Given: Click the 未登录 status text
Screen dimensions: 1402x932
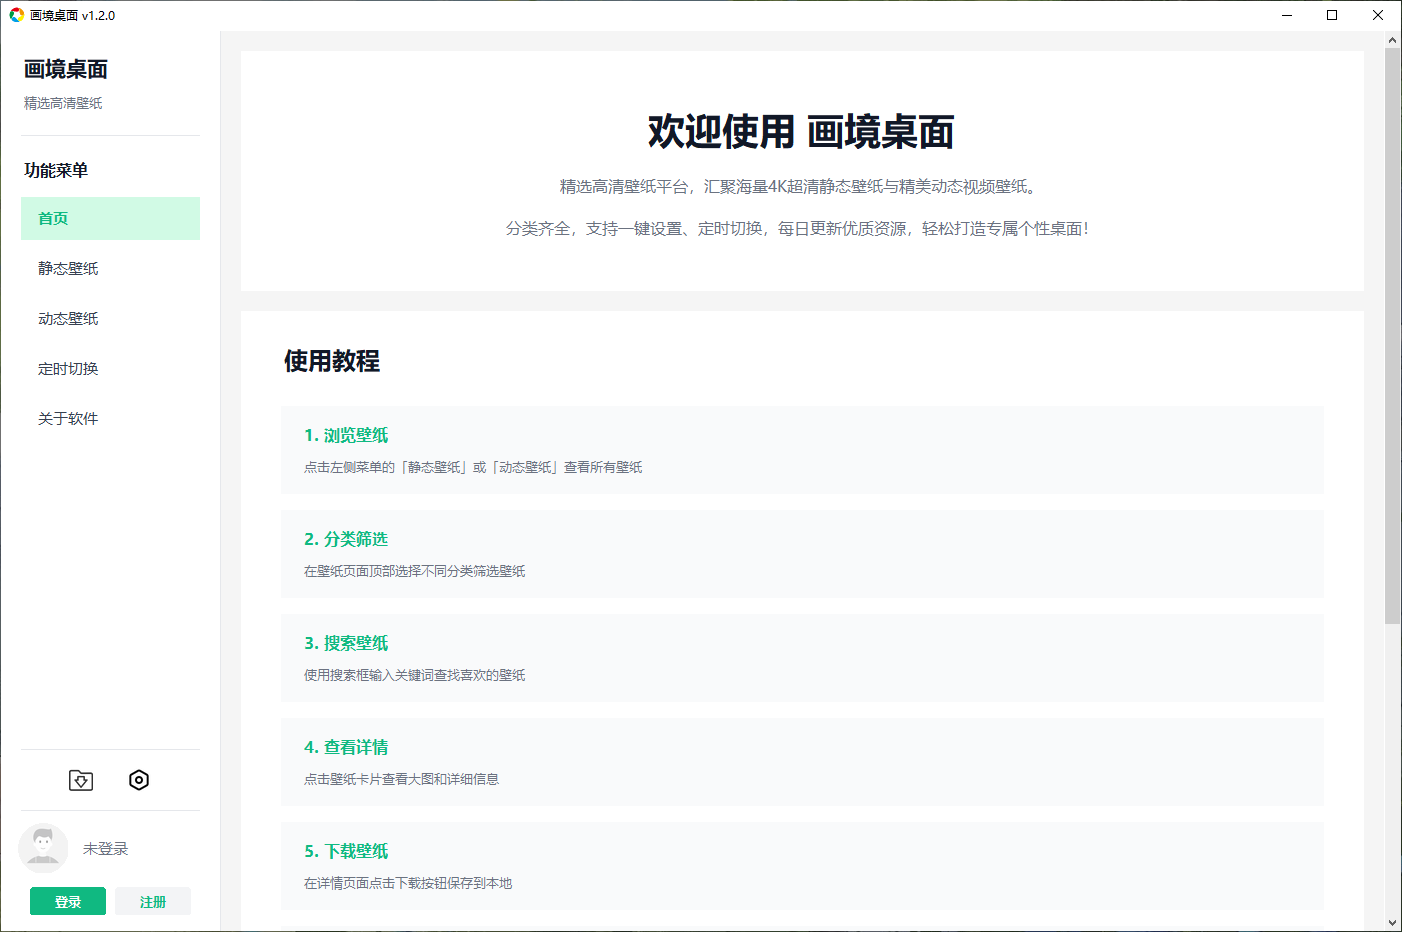Looking at the screenshot, I should pos(105,849).
